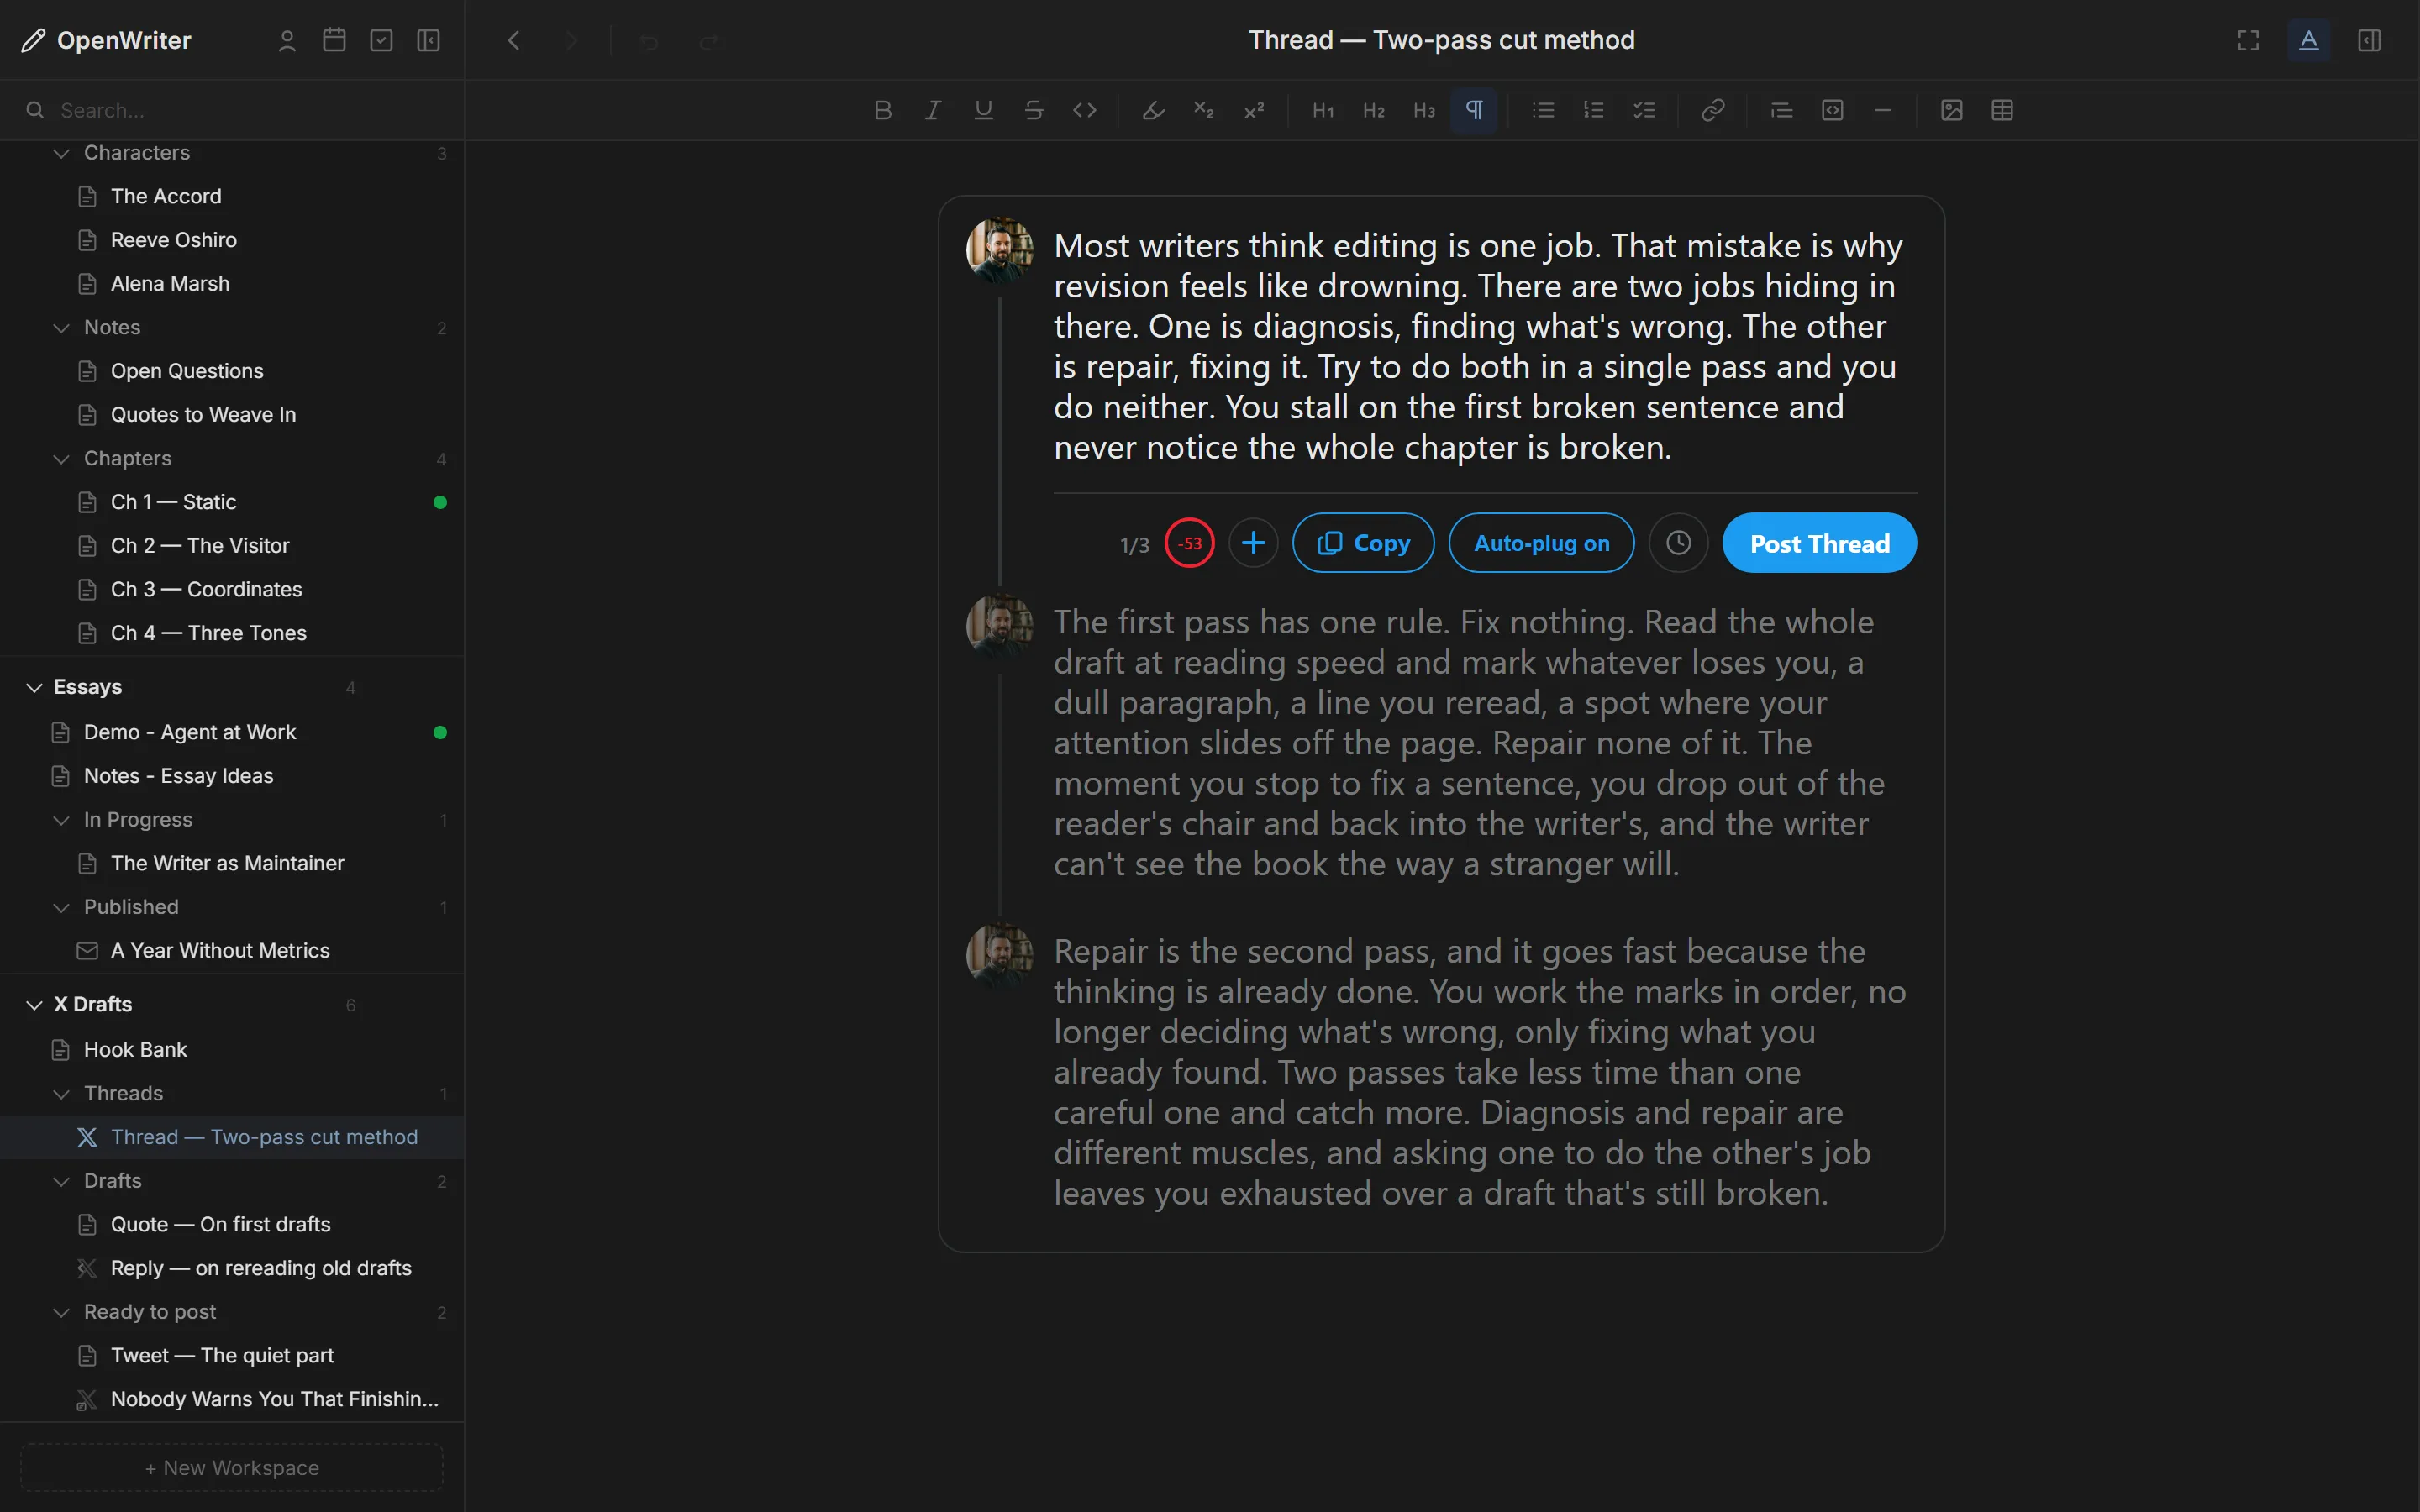Insert a block quote
Screen dimensions: 2420x1512
[1782, 110]
